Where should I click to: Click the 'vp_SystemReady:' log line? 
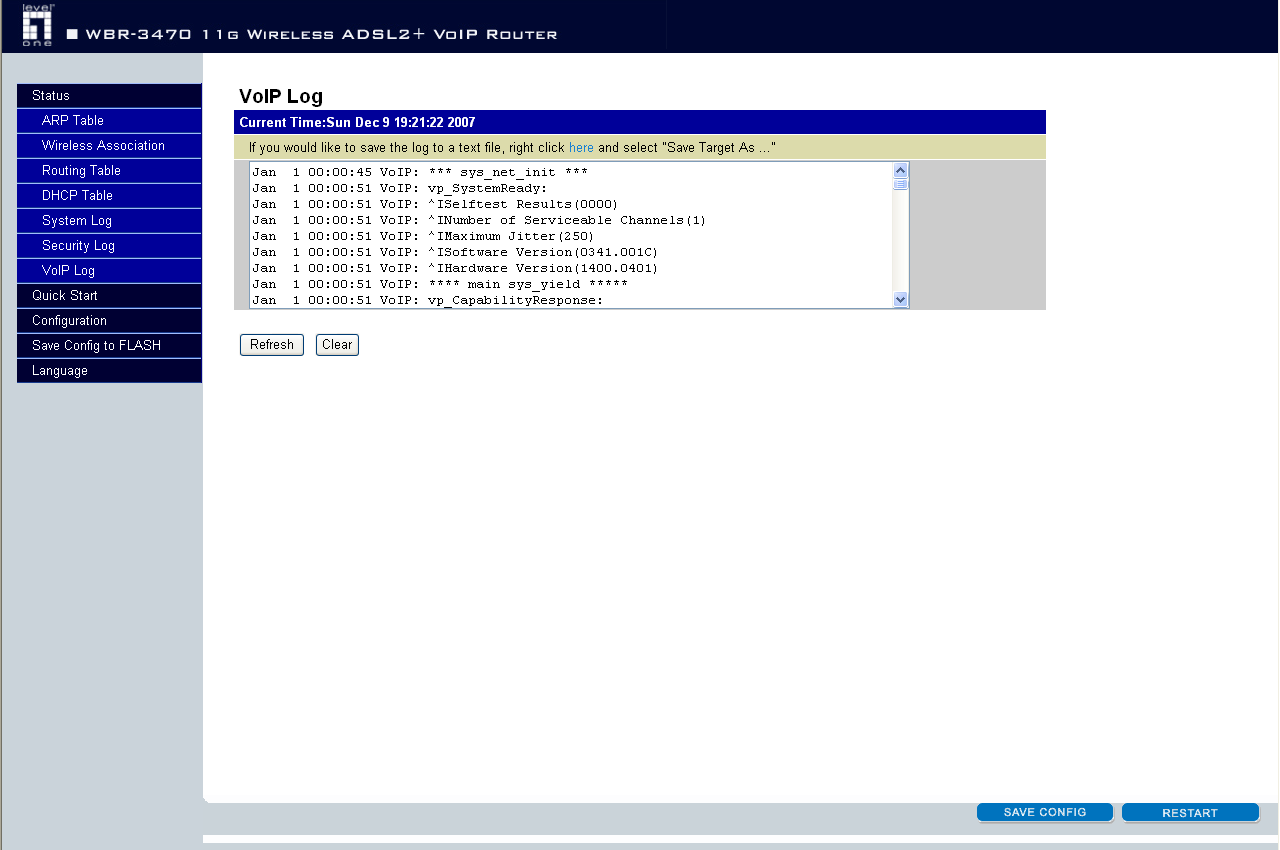tap(399, 188)
